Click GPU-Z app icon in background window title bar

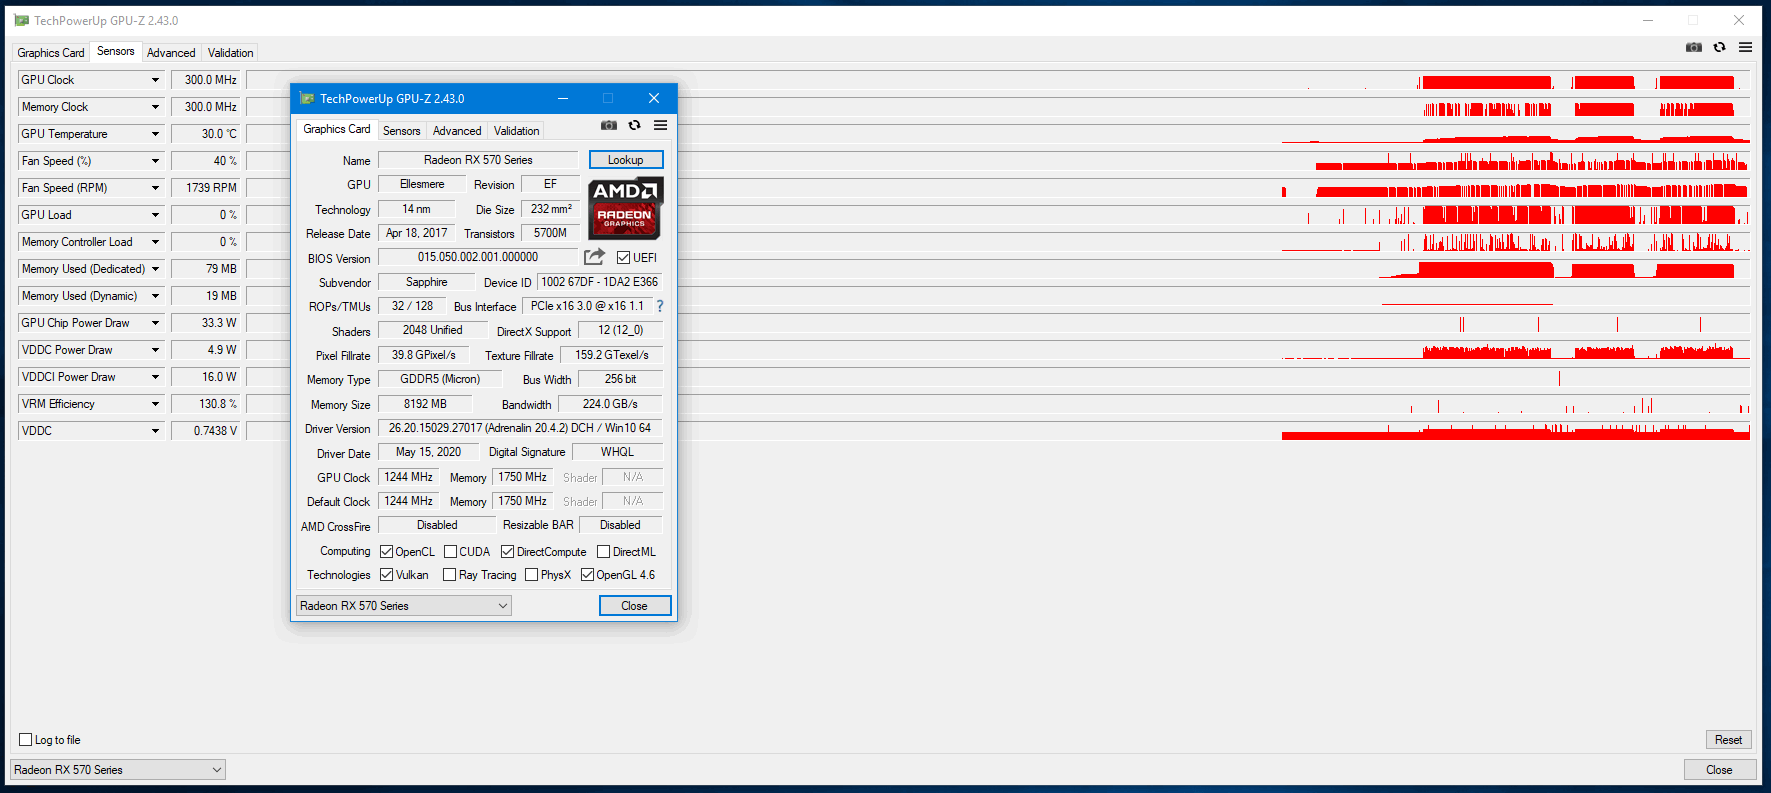point(22,20)
